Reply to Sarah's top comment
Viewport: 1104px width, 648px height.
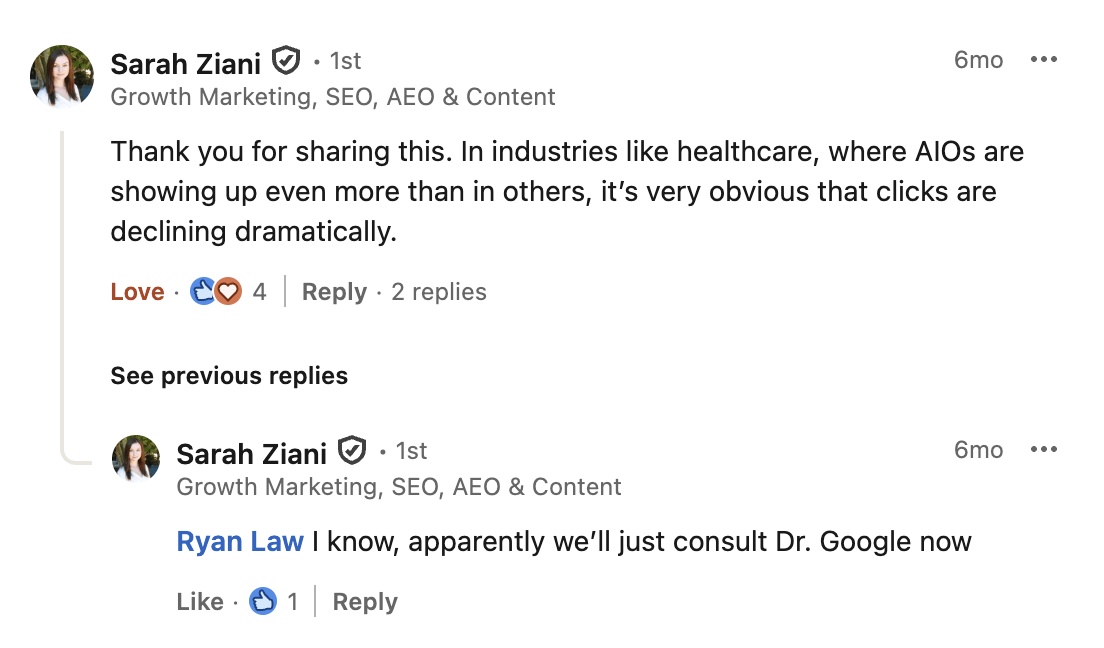click(x=334, y=291)
